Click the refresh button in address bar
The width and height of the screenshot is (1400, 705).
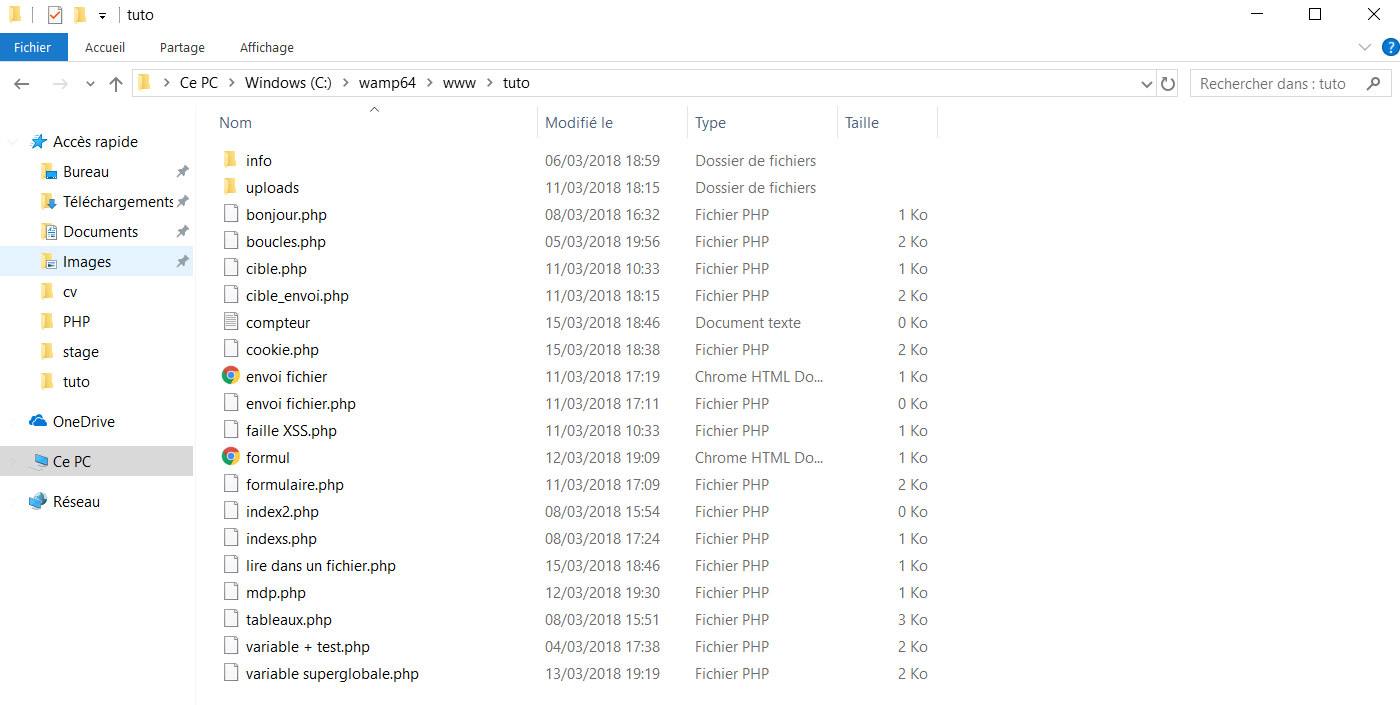[1167, 84]
